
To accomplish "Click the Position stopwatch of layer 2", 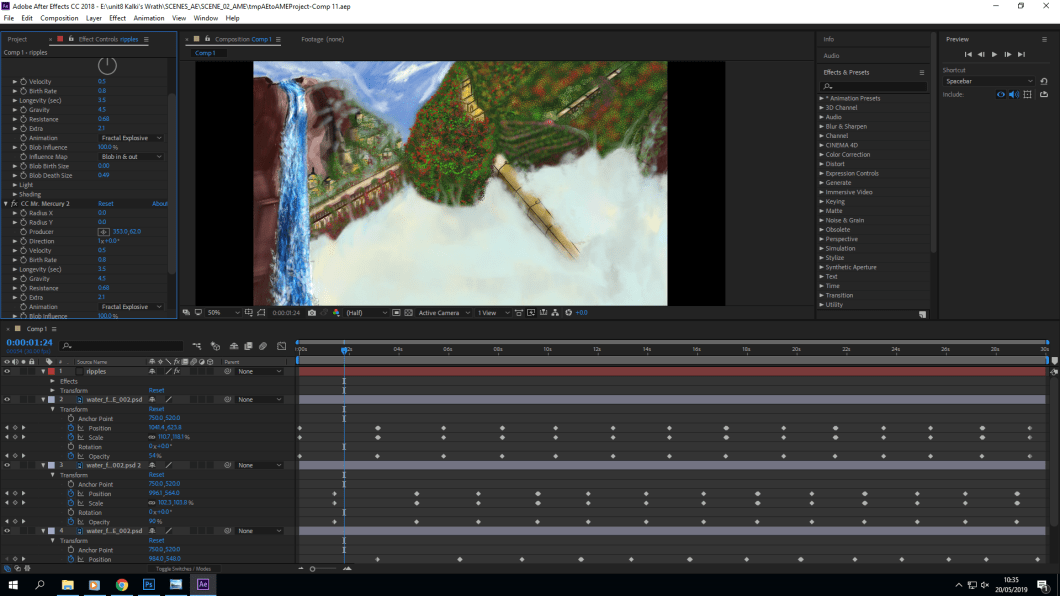I will (71, 428).
